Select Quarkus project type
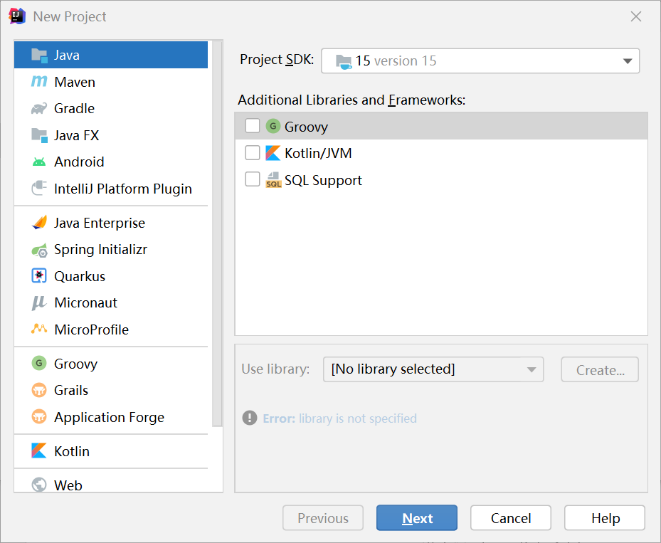 [111, 277]
